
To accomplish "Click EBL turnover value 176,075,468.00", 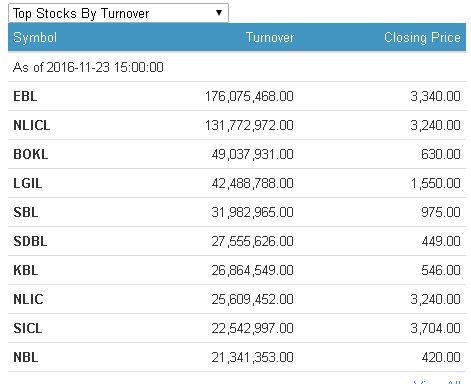I will 249,96.
